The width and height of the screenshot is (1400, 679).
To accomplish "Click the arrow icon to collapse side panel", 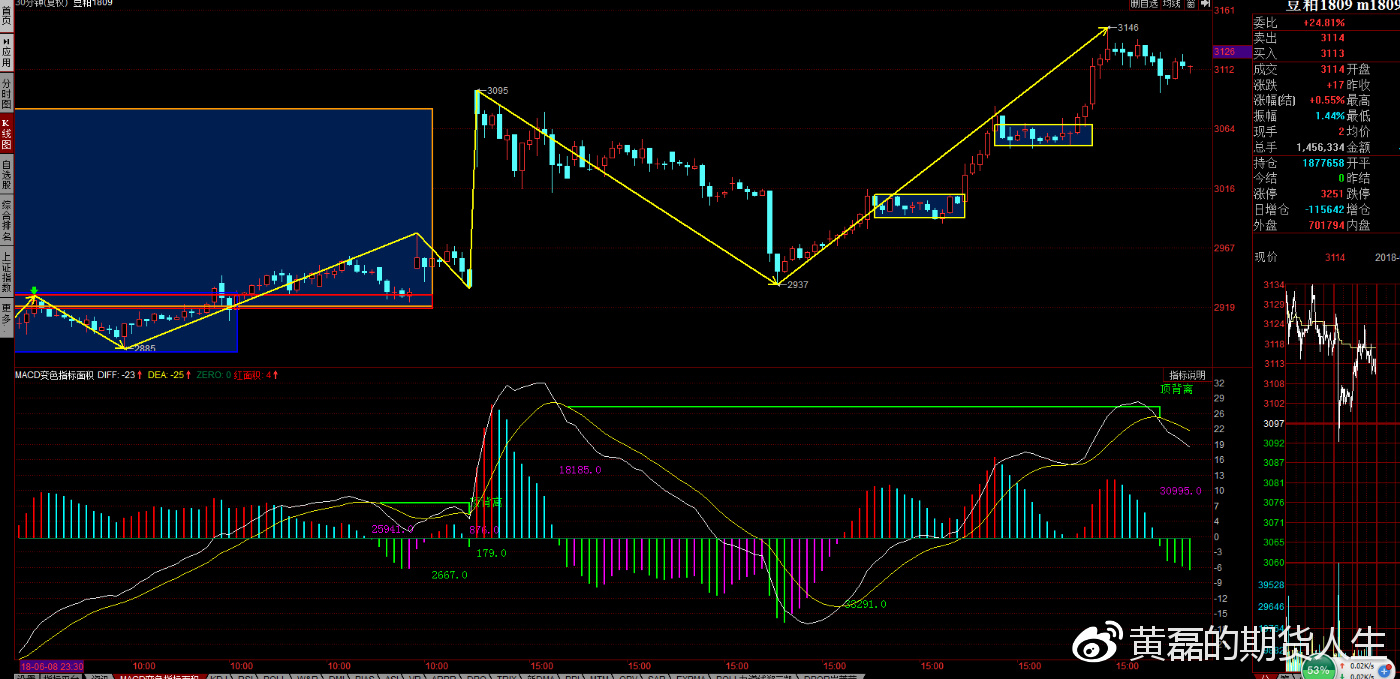I will 1207,4.
